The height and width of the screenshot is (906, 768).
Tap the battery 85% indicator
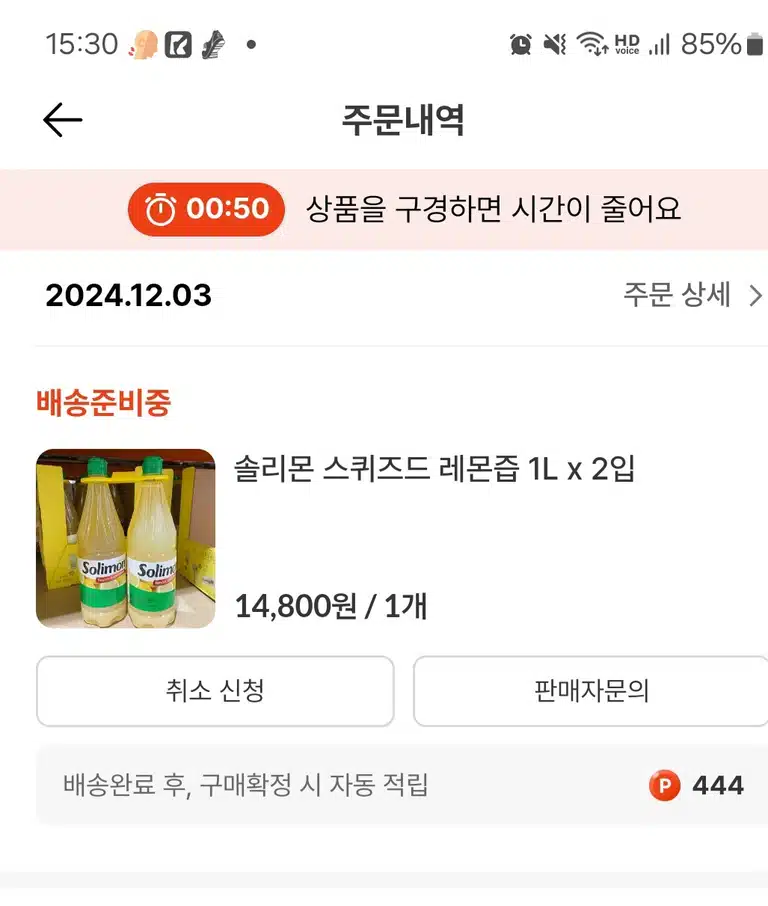[x=722, y=44]
